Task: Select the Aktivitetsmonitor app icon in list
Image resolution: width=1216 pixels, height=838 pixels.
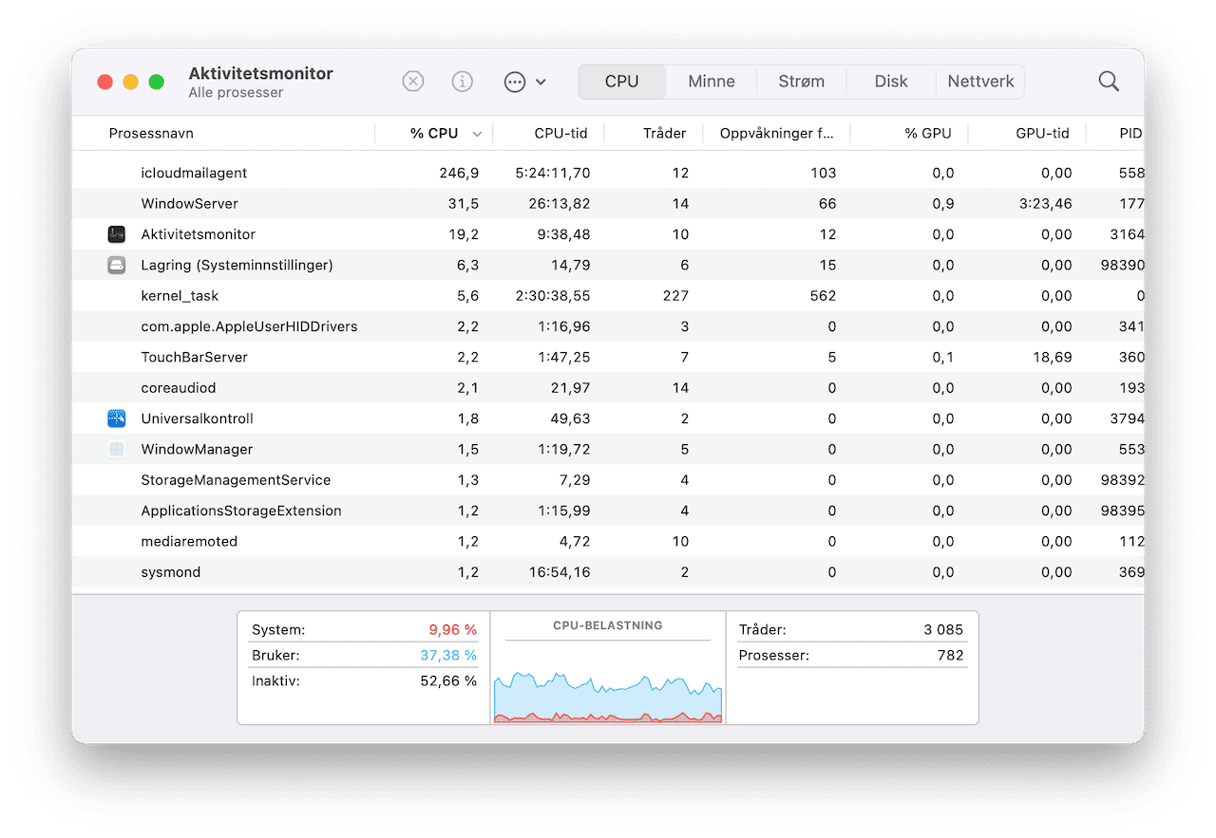Action: tap(117, 235)
